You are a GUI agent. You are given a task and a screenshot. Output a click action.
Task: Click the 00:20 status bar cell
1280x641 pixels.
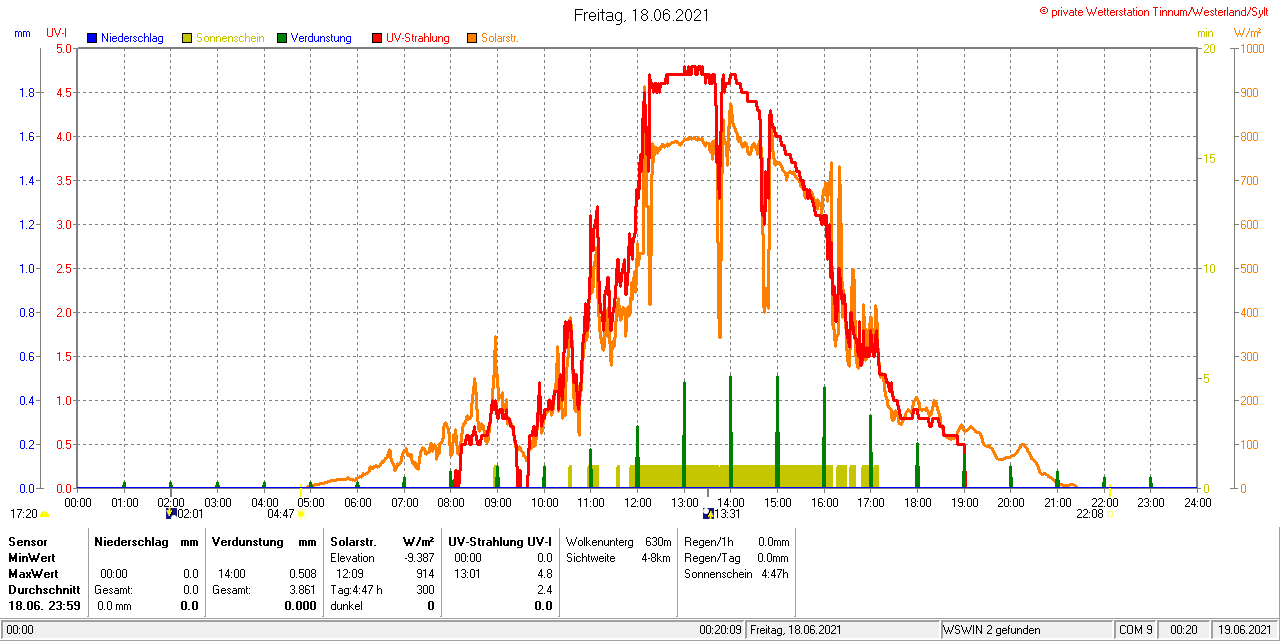1184,630
